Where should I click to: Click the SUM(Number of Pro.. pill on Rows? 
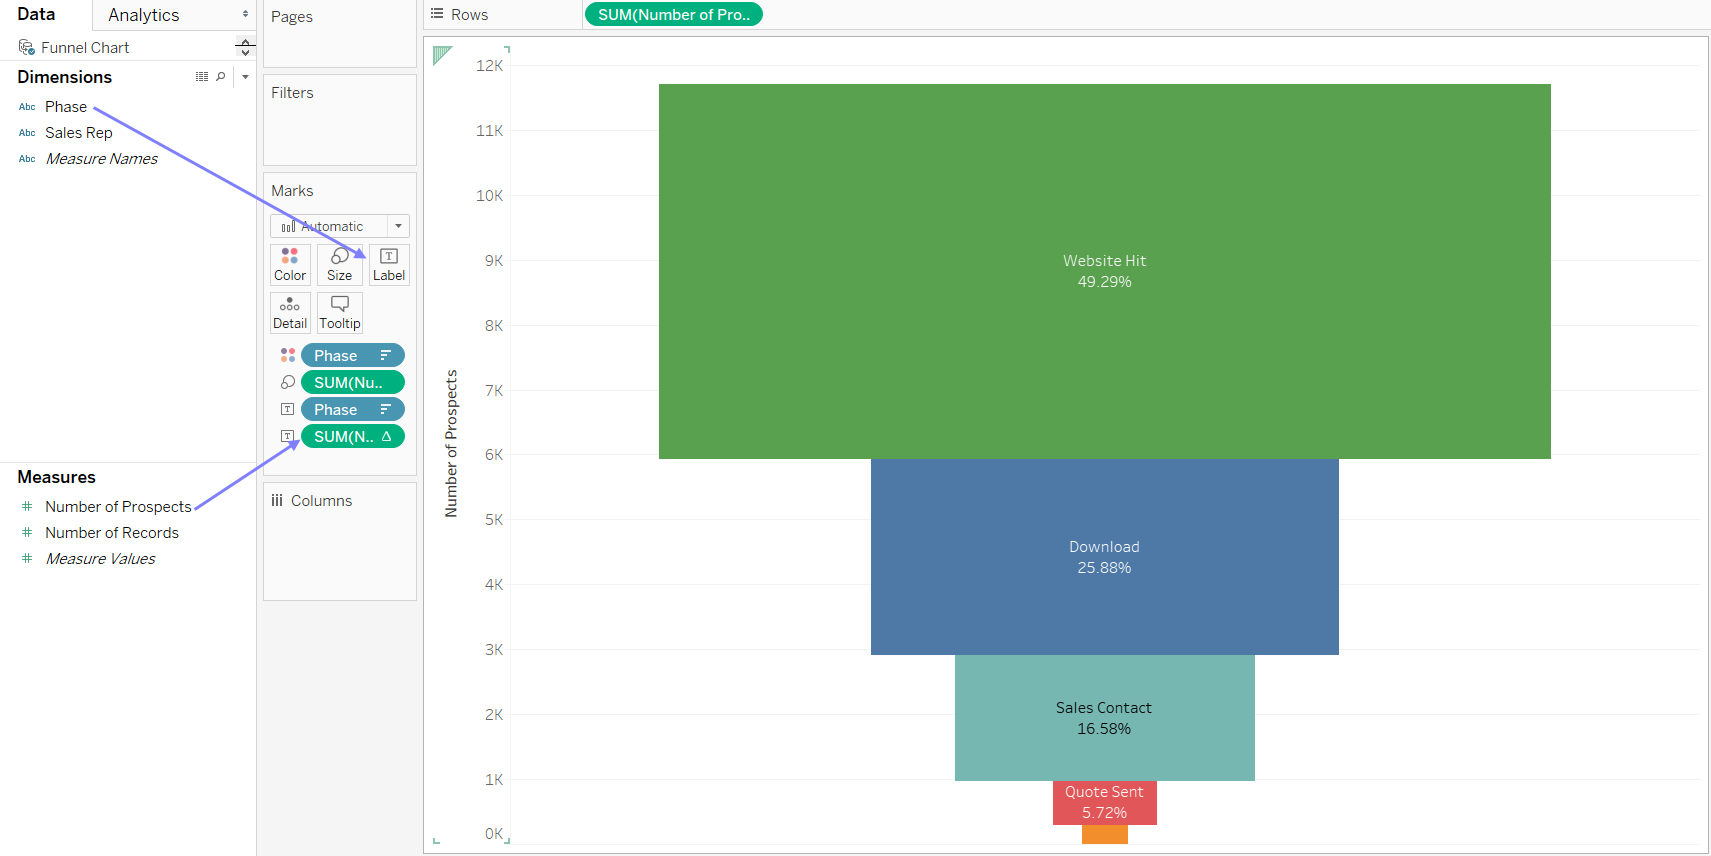[x=674, y=14]
